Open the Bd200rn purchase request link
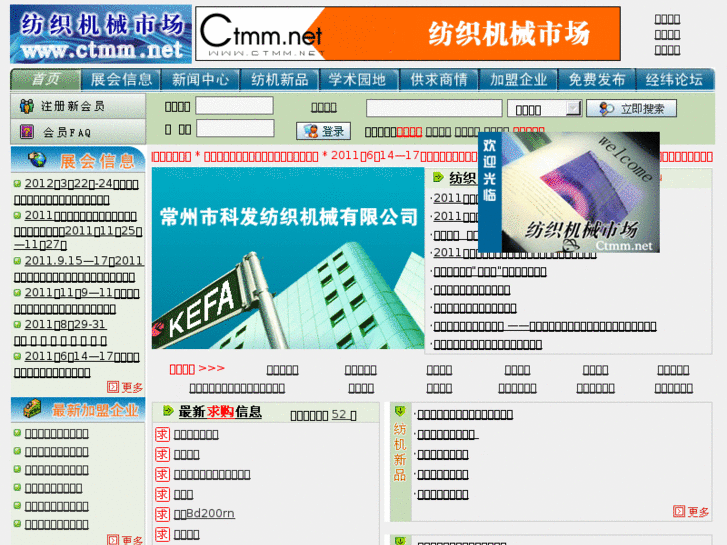Image resolution: width=727 pixels, height=545 pixels. [204, 513]
